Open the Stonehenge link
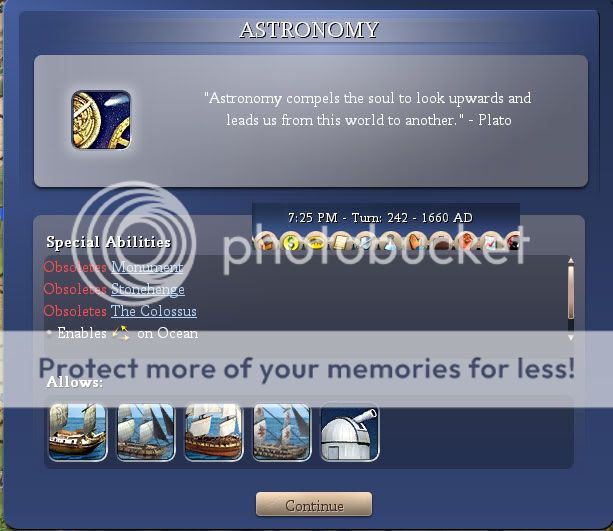Image resolution: width=613 pixels, height=531 pixels. (148, 289)
